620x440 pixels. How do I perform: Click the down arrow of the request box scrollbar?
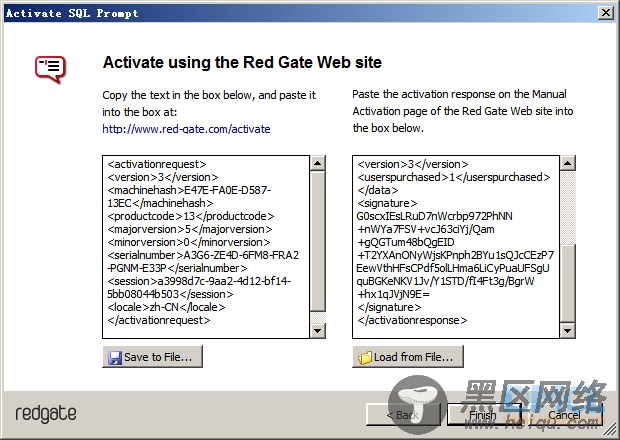coord(318,331)
